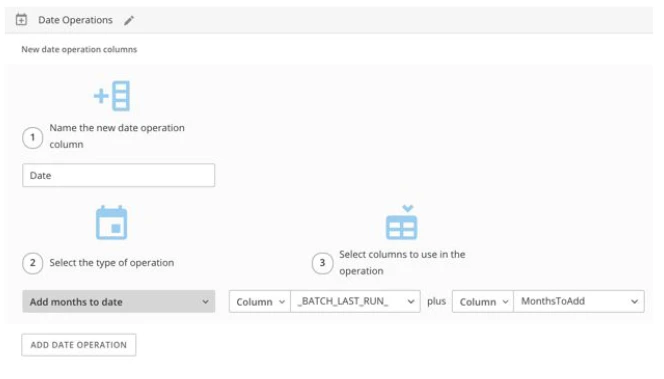This screenshot has height=379, width=664.
Task: Click the Date Operations calendar-plus header icon
Action: 21,19
